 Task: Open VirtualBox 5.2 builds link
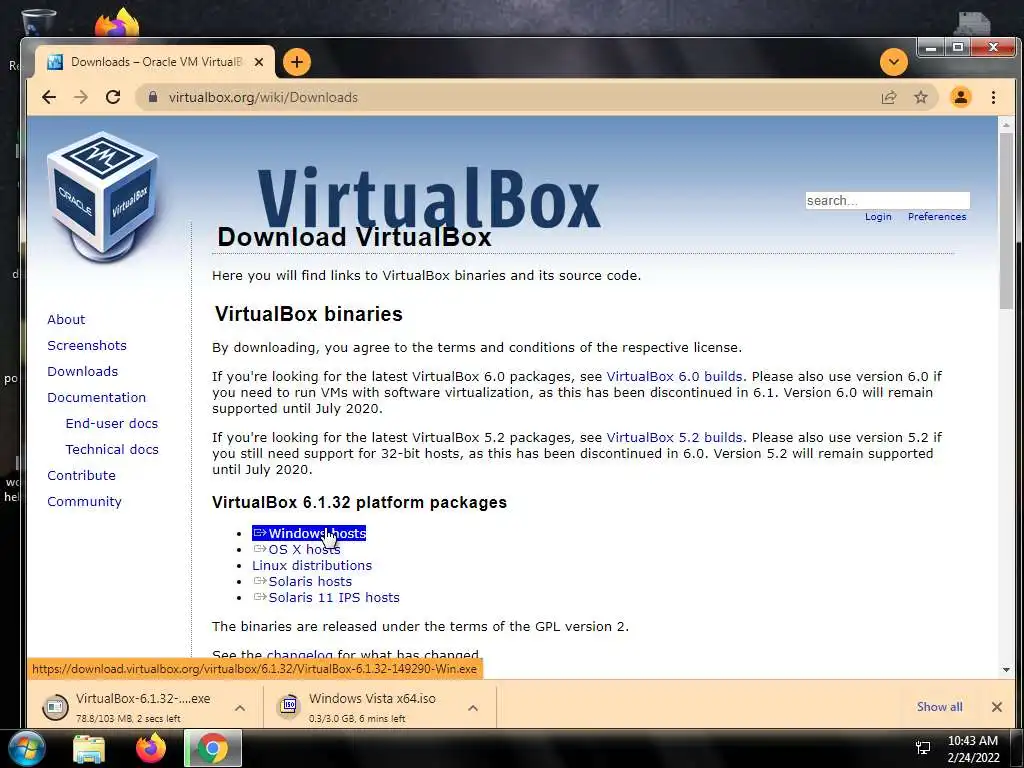[x=675, y=438]
